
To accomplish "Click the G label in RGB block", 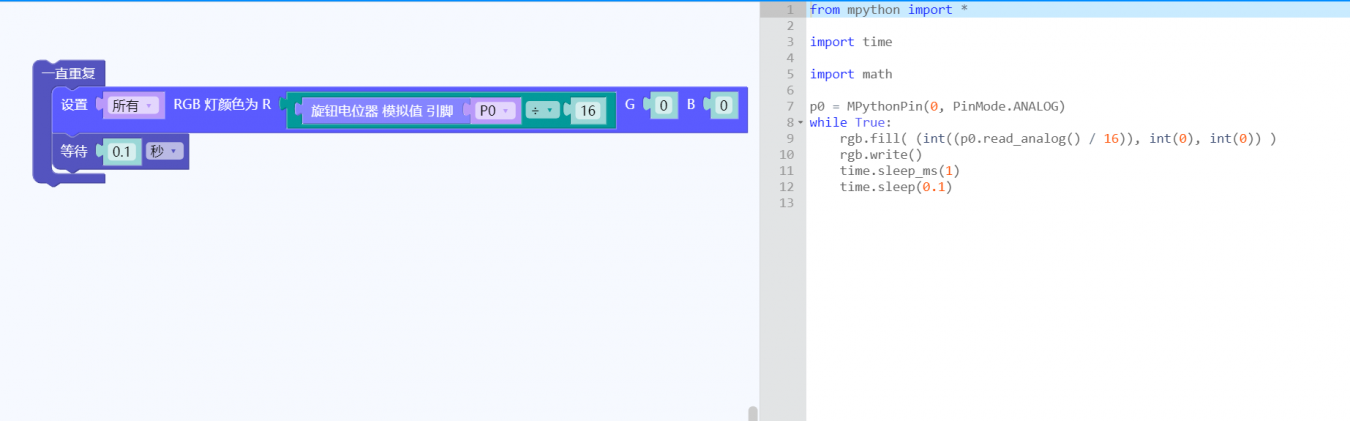I will [630, 104].
